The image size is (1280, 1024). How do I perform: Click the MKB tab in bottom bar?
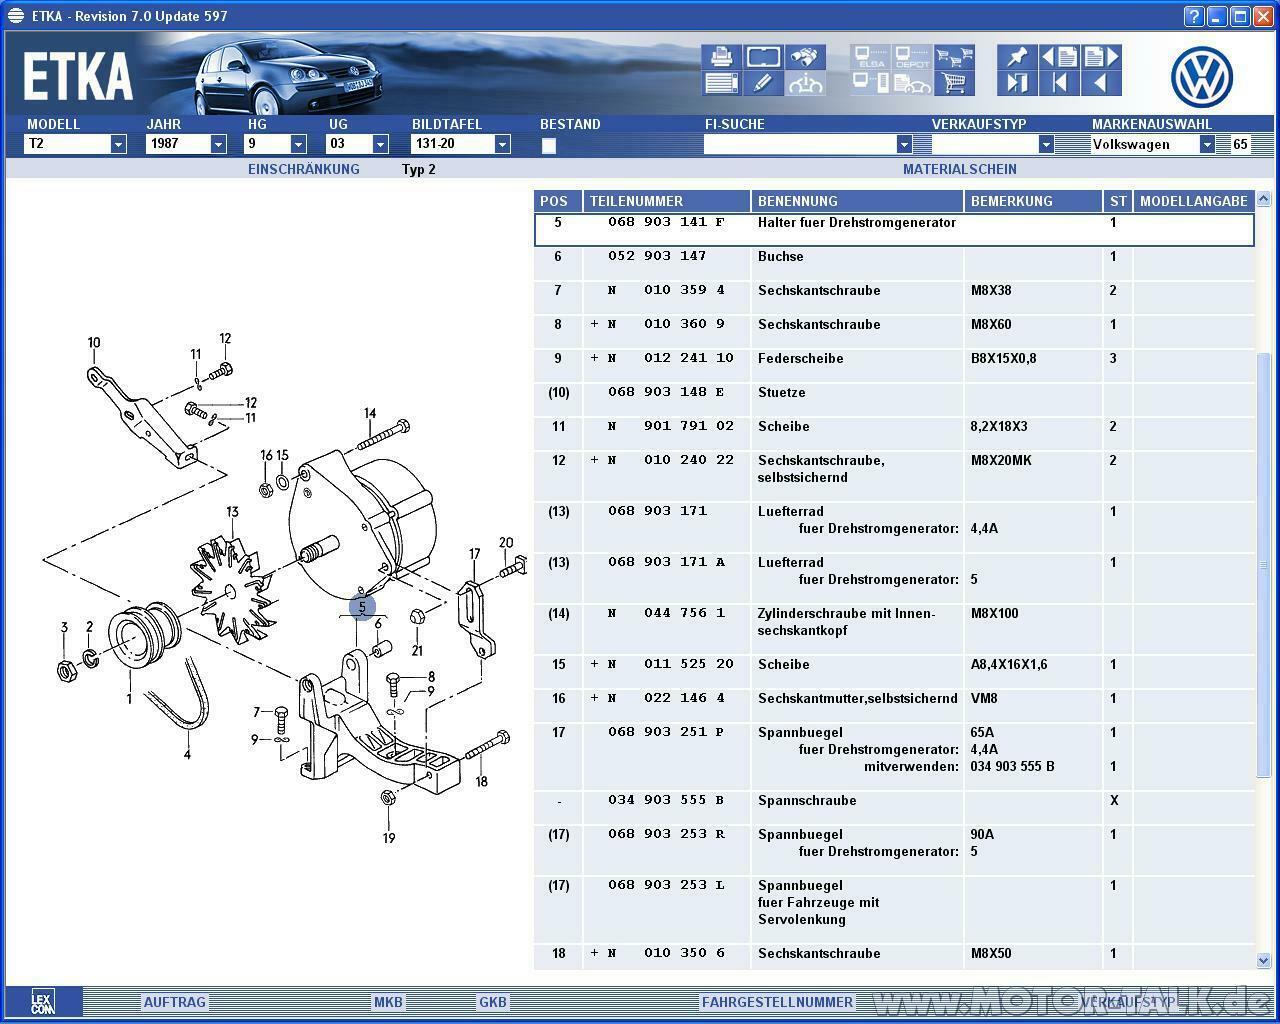coord(388,1002)
